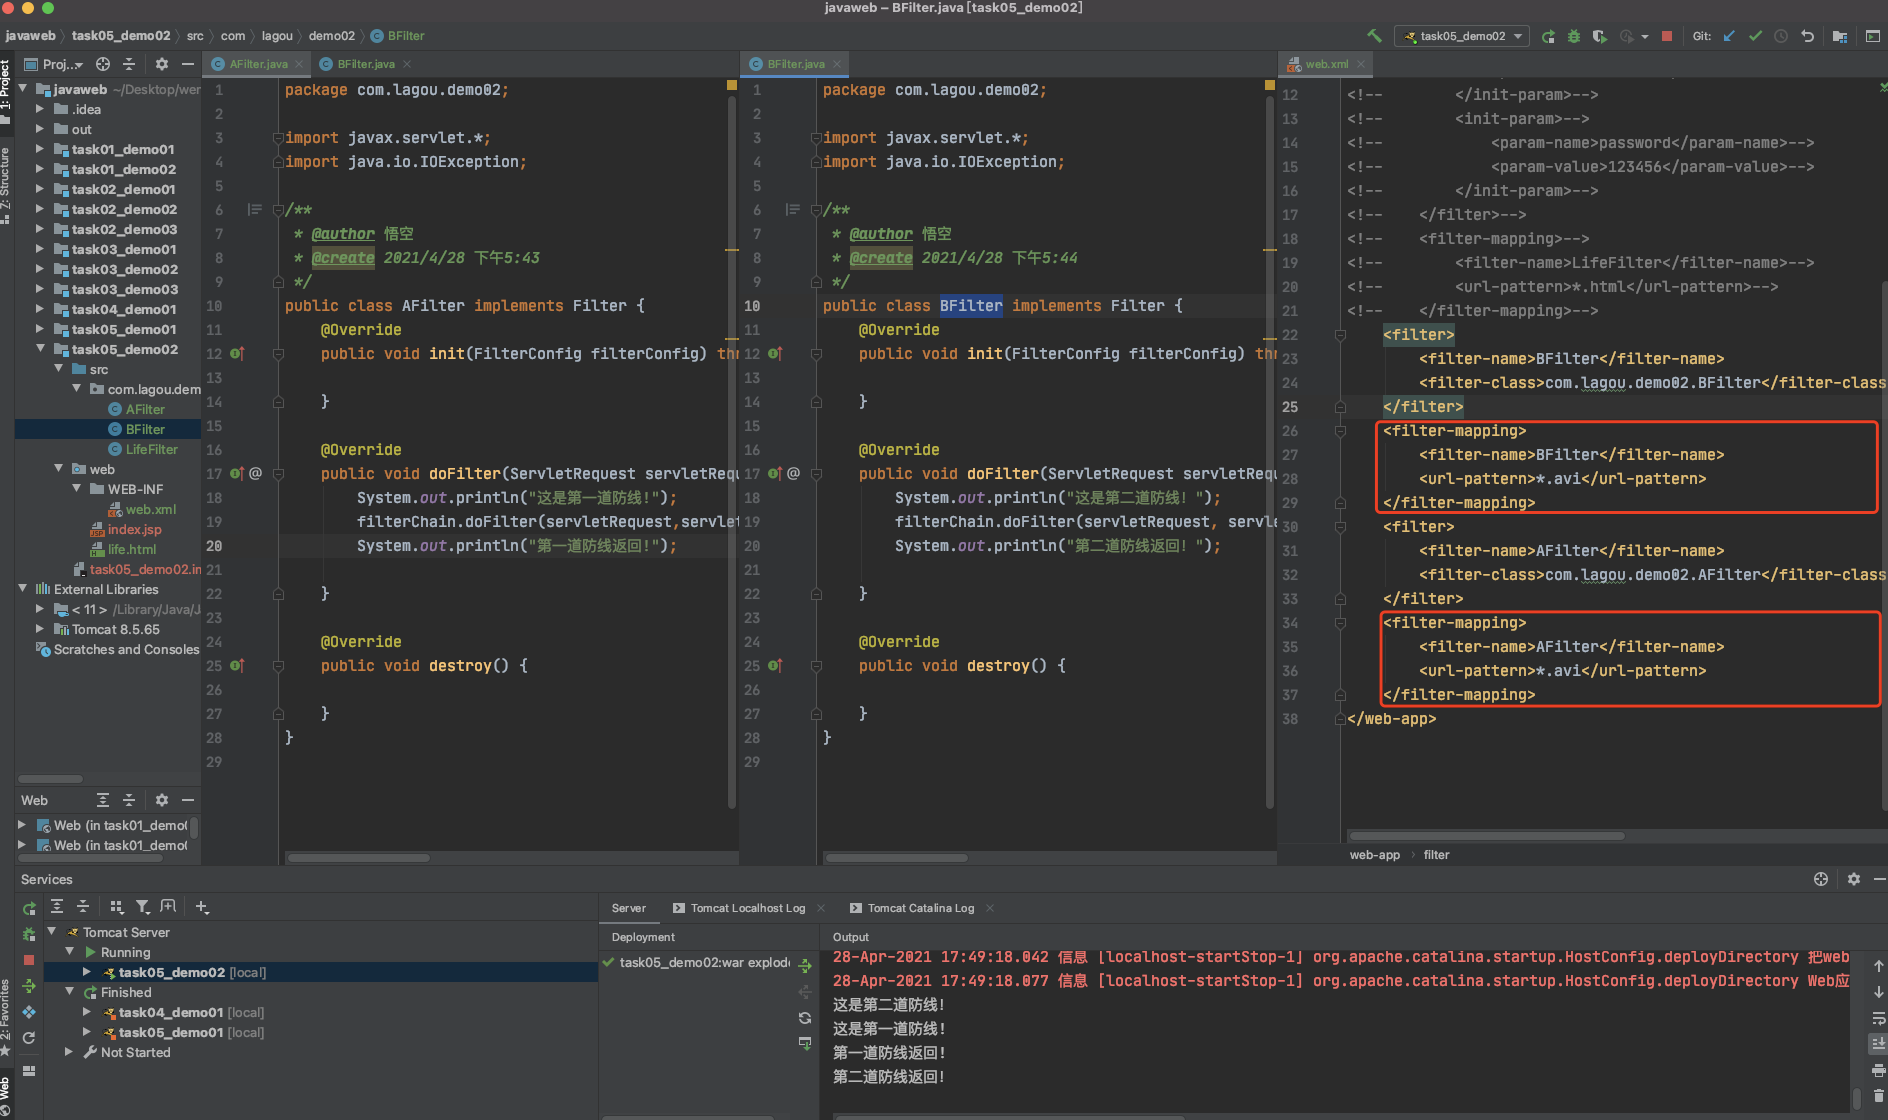Viewport: 1888px width, 1120px height.
Task: Open the Services panel settings gear
Action: coord(1853,879)
